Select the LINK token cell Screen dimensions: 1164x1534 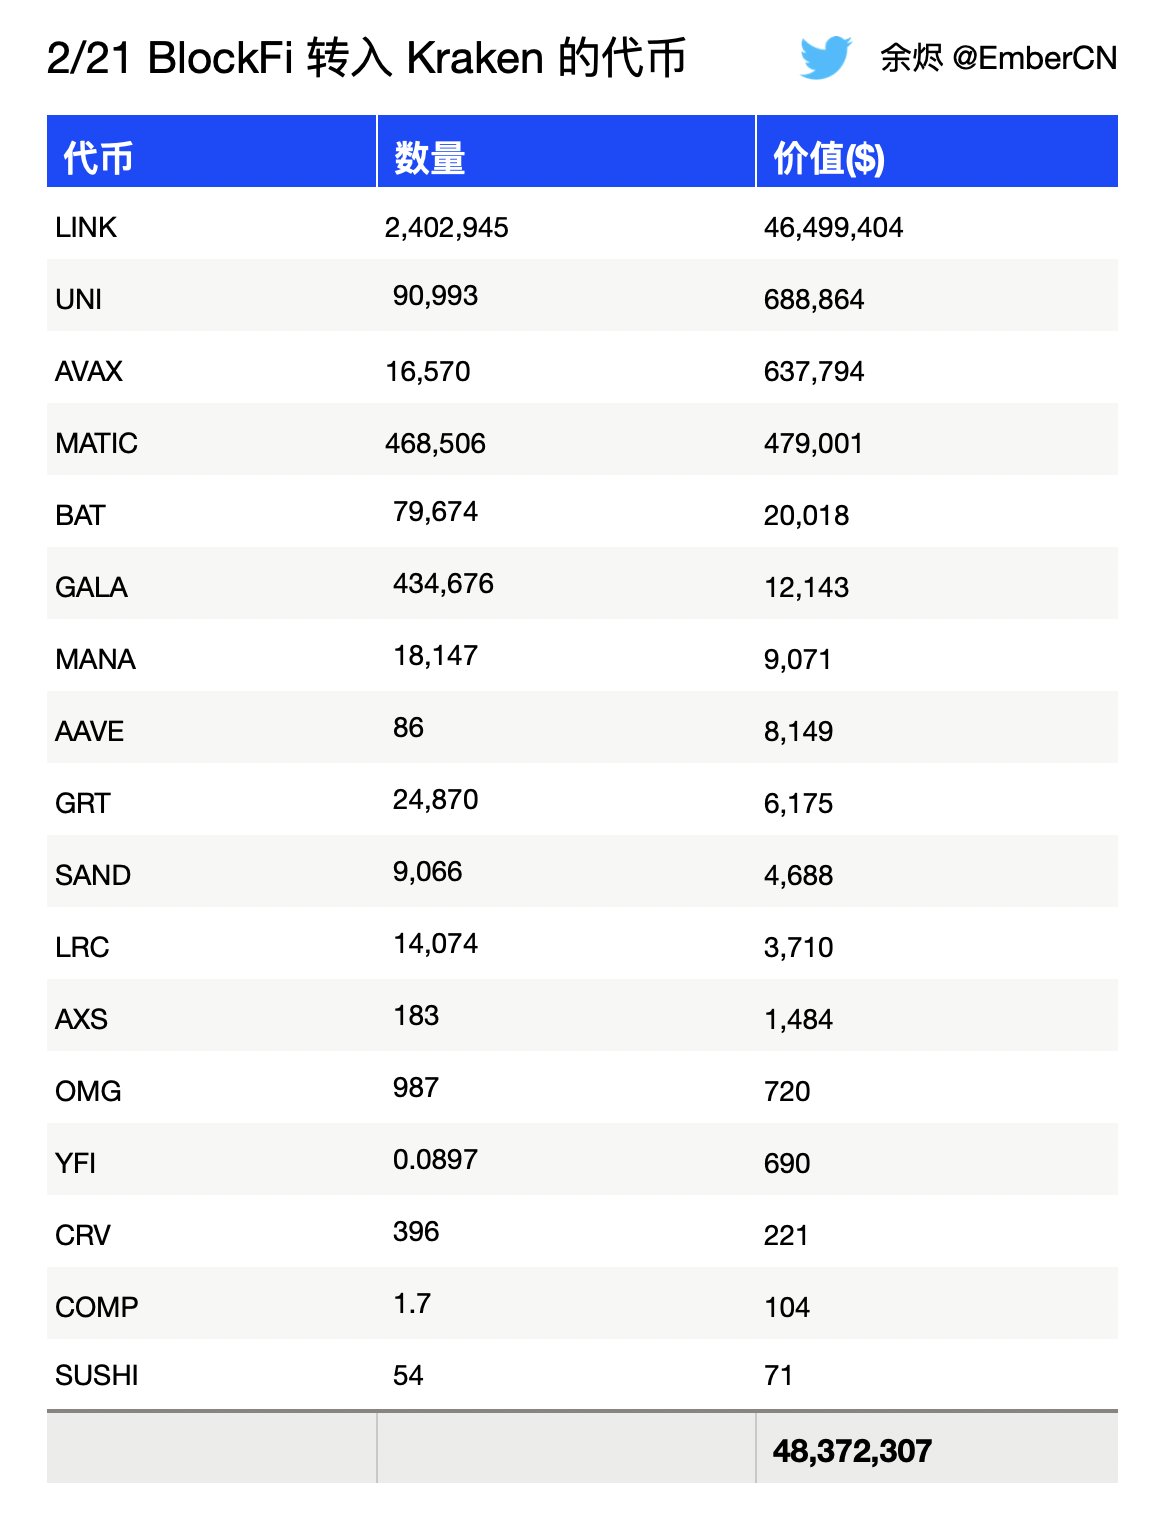(x=86, y=228)
